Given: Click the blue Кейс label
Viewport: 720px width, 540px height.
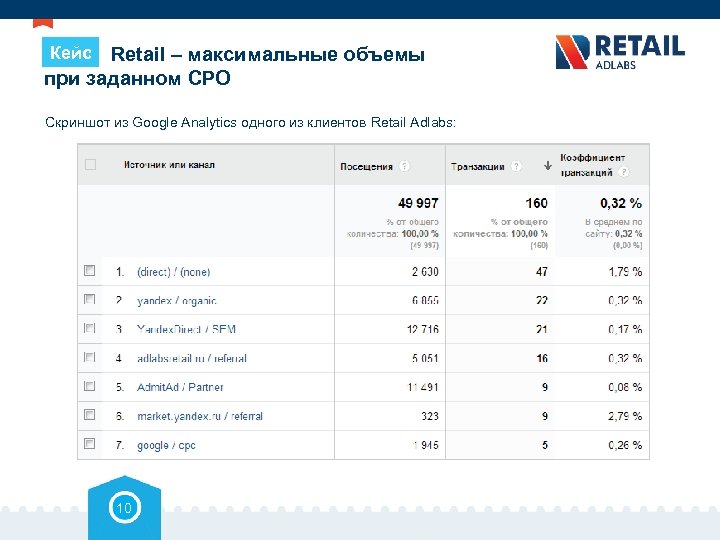Looking at the screenshot, I should [x=70, y=52].
